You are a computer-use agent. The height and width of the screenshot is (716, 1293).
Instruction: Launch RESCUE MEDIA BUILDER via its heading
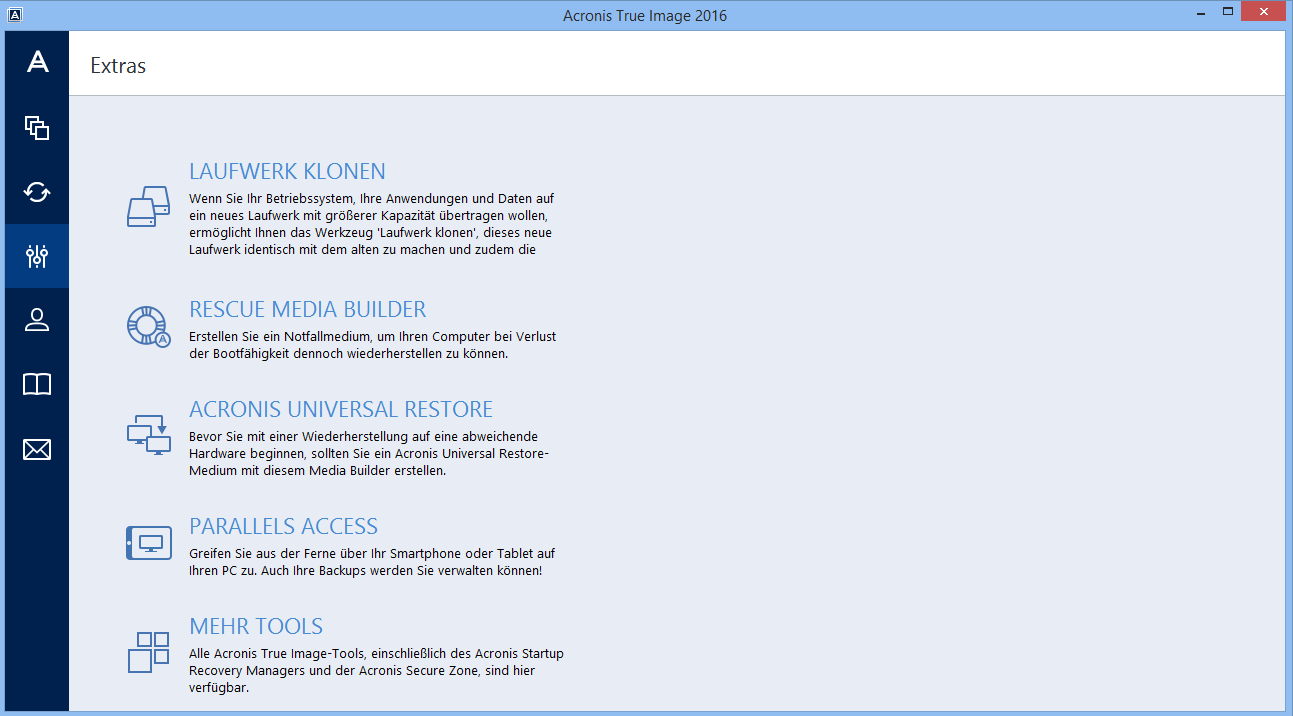307,309
